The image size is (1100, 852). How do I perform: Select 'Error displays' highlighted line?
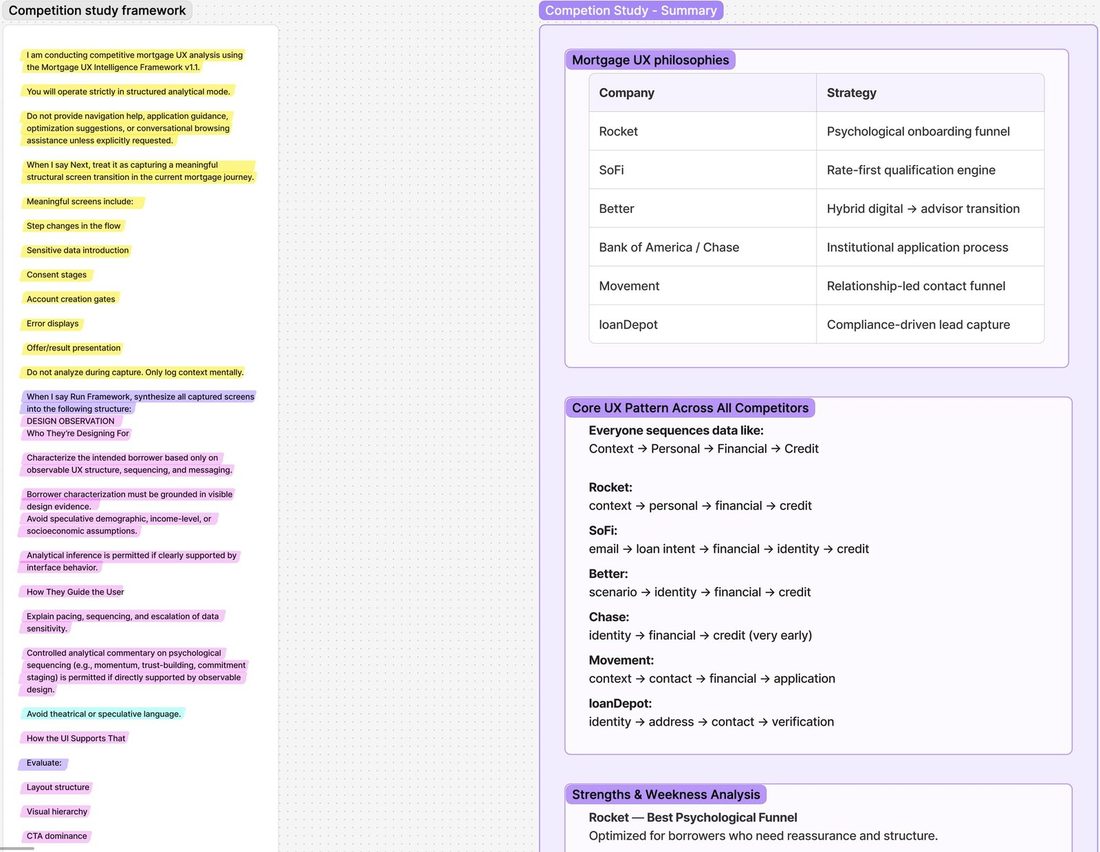pos(52,324)
